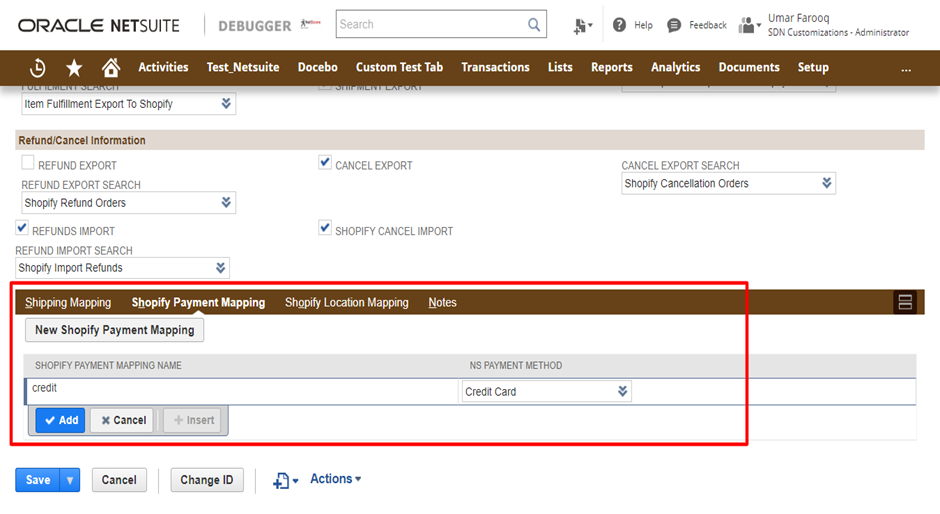Open the change role user icon

pos(749,25)
